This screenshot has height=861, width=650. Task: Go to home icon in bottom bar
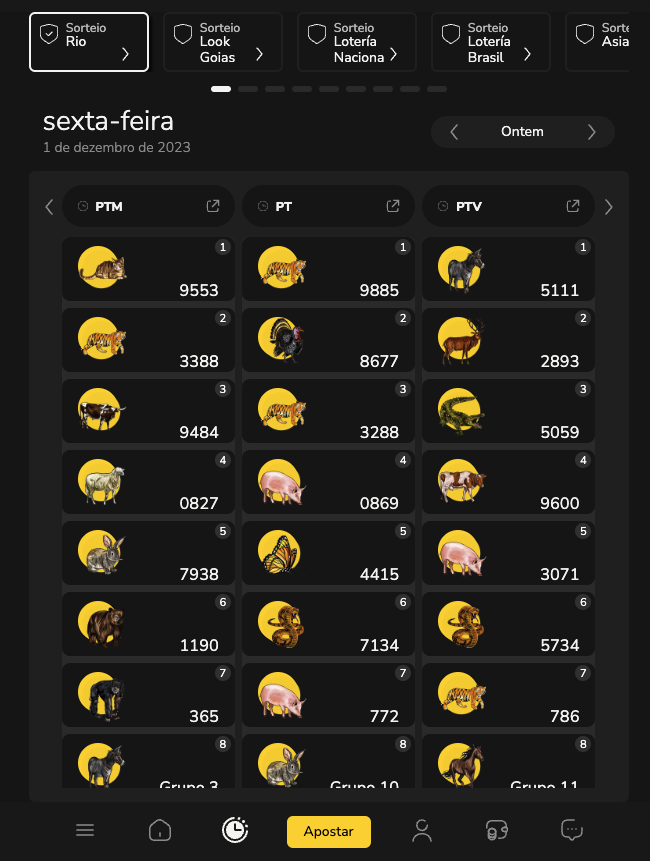pyautogui.click(x=160, y=830)
